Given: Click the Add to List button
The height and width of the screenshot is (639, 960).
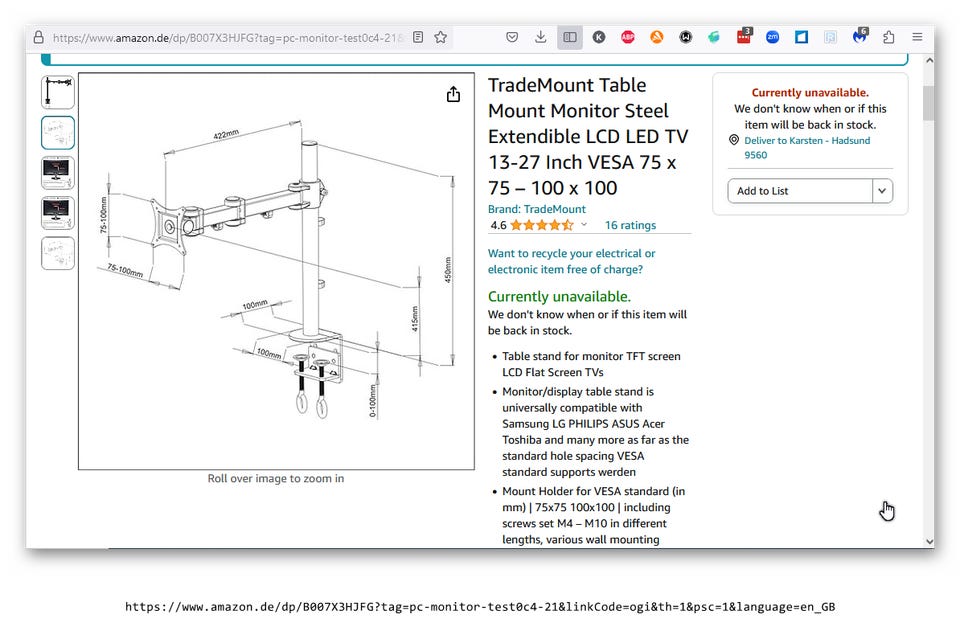Looking at the screenshot, I should pyautogui.click(x=800, y=191).
